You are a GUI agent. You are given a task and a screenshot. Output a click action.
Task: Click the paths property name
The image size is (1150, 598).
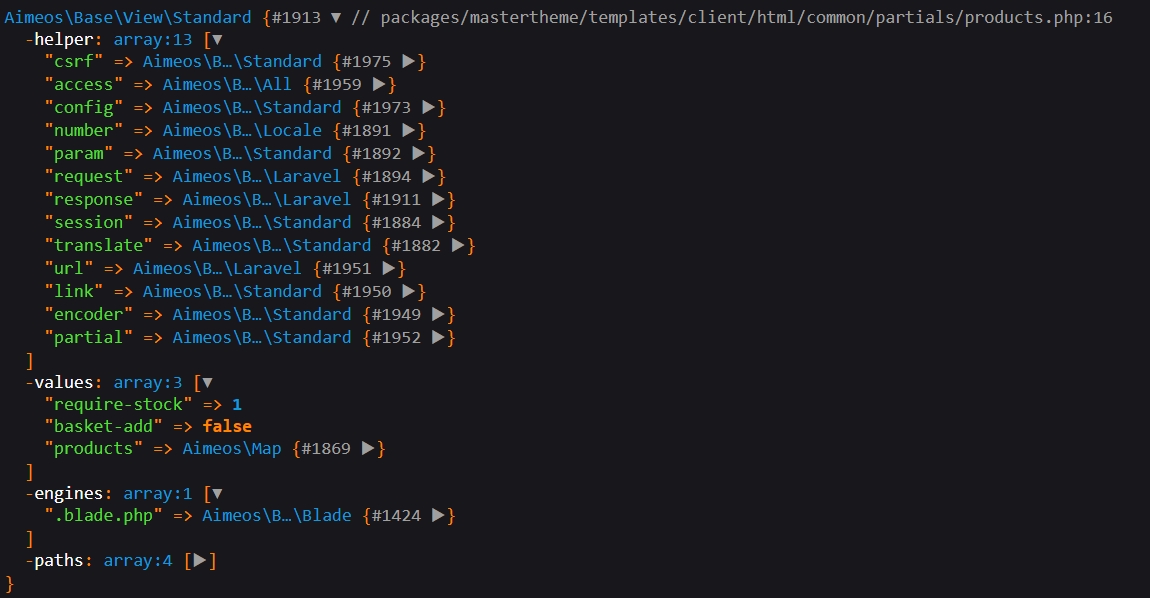tap(59, 561)
